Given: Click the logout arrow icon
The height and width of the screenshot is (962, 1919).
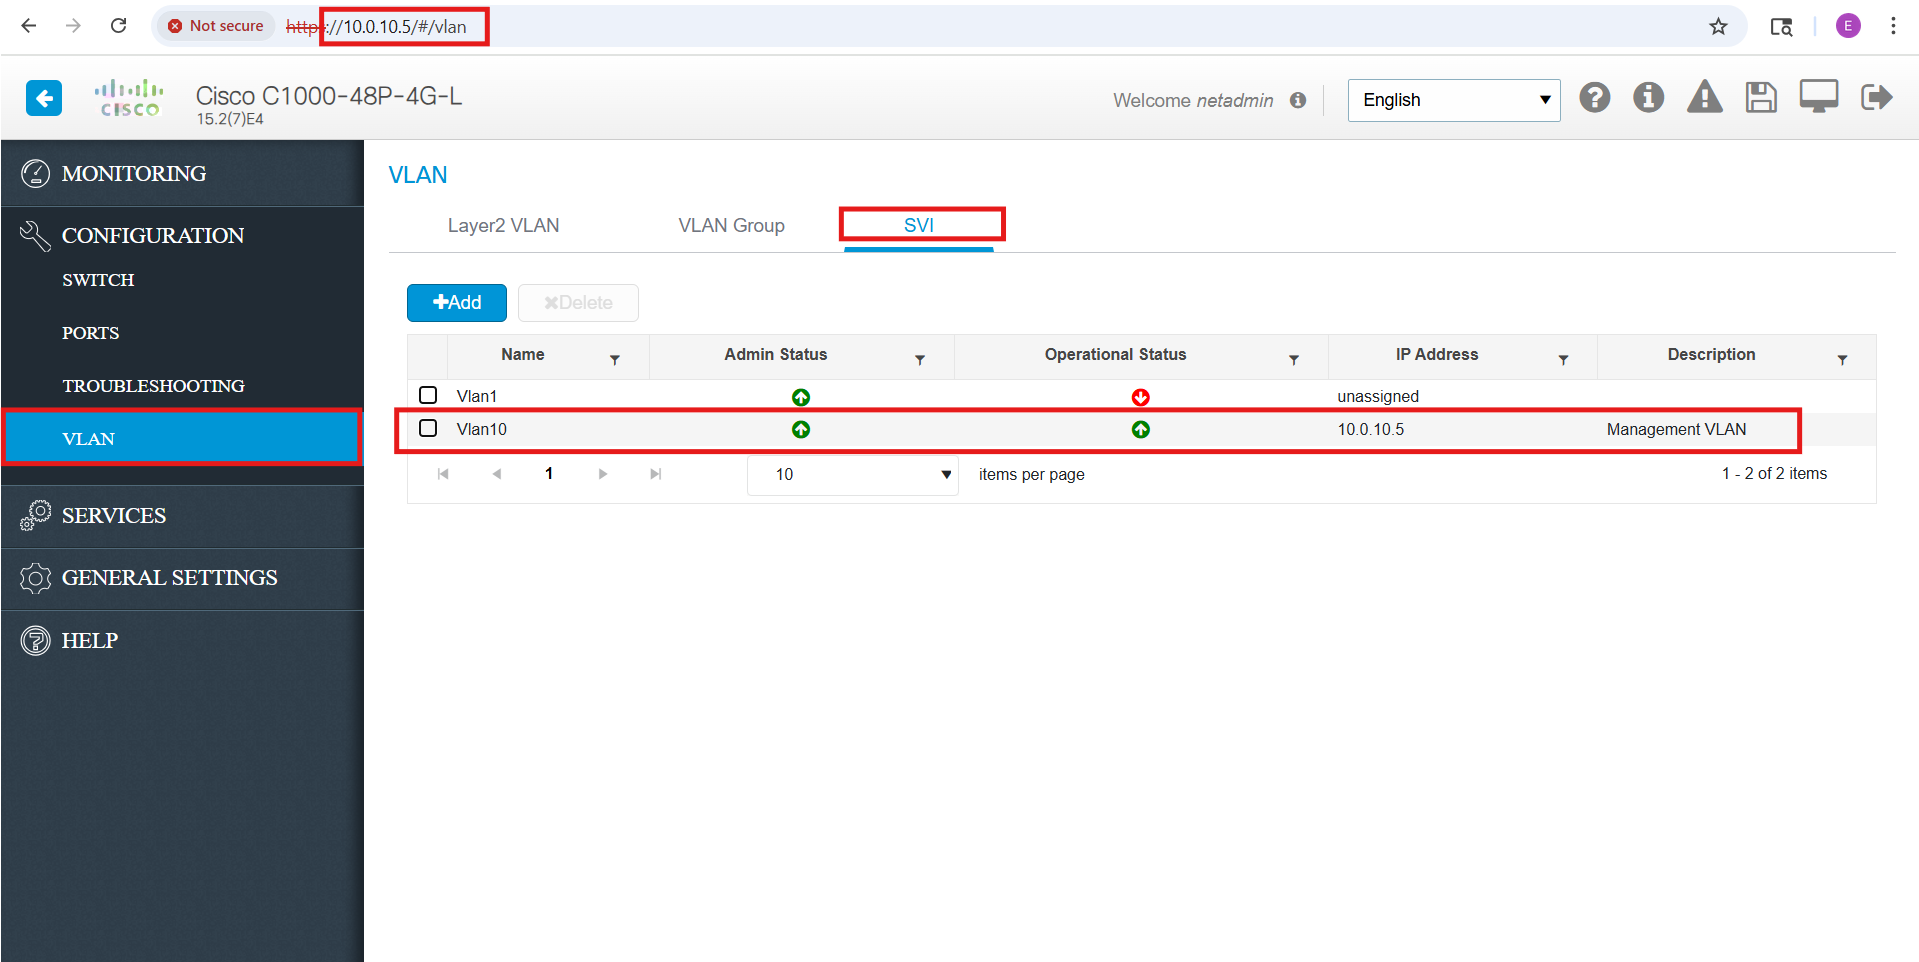Looking at the screenshot, I should 1876,98.
